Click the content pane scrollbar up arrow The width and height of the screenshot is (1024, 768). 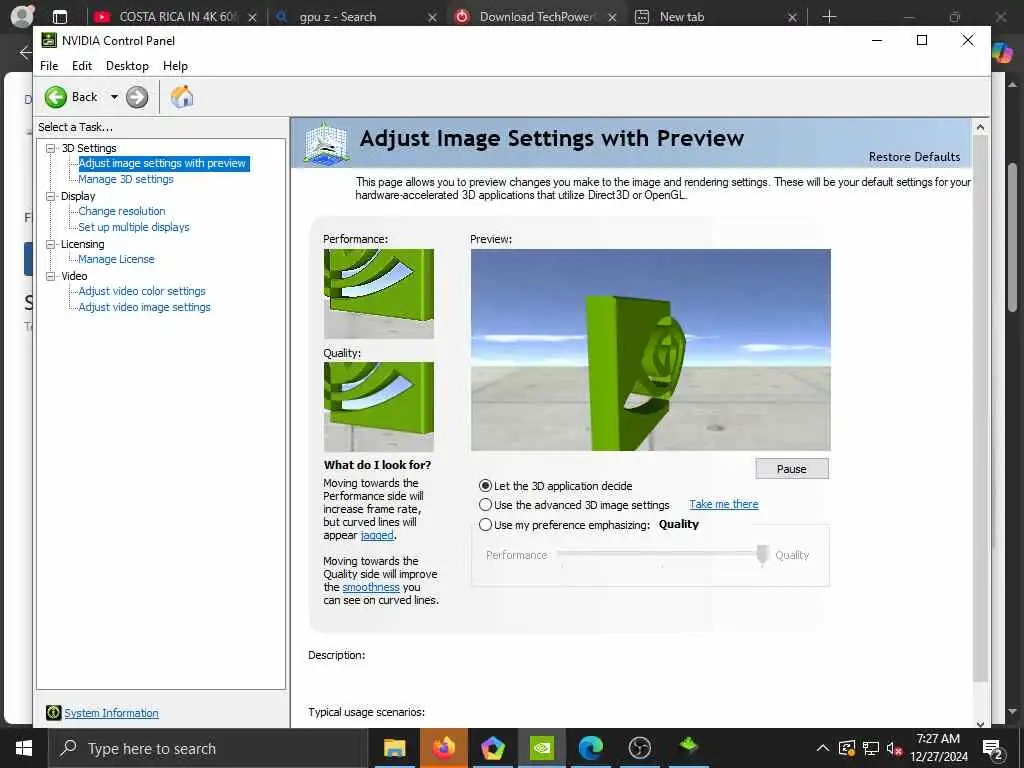coord(980,127)
